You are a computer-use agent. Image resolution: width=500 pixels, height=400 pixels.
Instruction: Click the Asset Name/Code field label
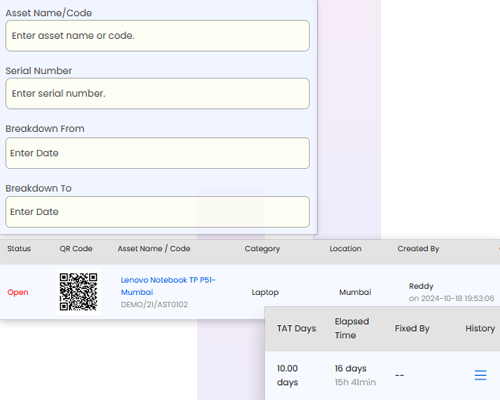49,13
